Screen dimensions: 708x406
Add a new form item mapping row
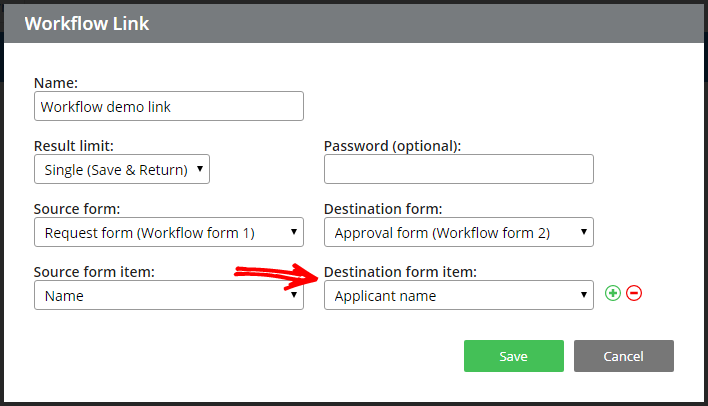(x=613, y=293)
